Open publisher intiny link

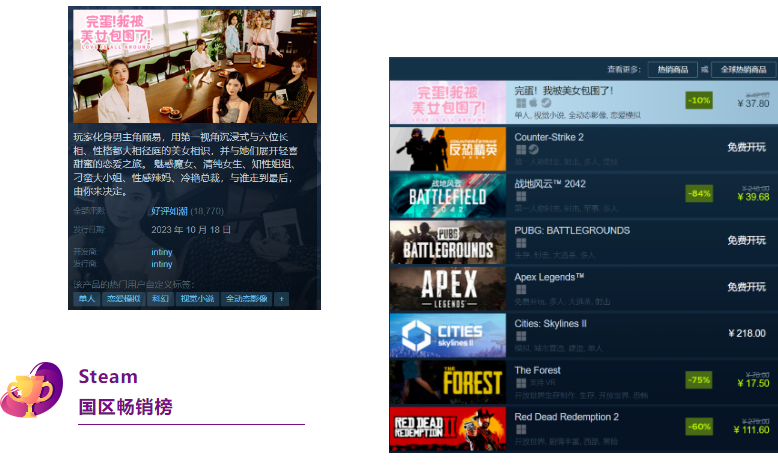pos(162,264)
